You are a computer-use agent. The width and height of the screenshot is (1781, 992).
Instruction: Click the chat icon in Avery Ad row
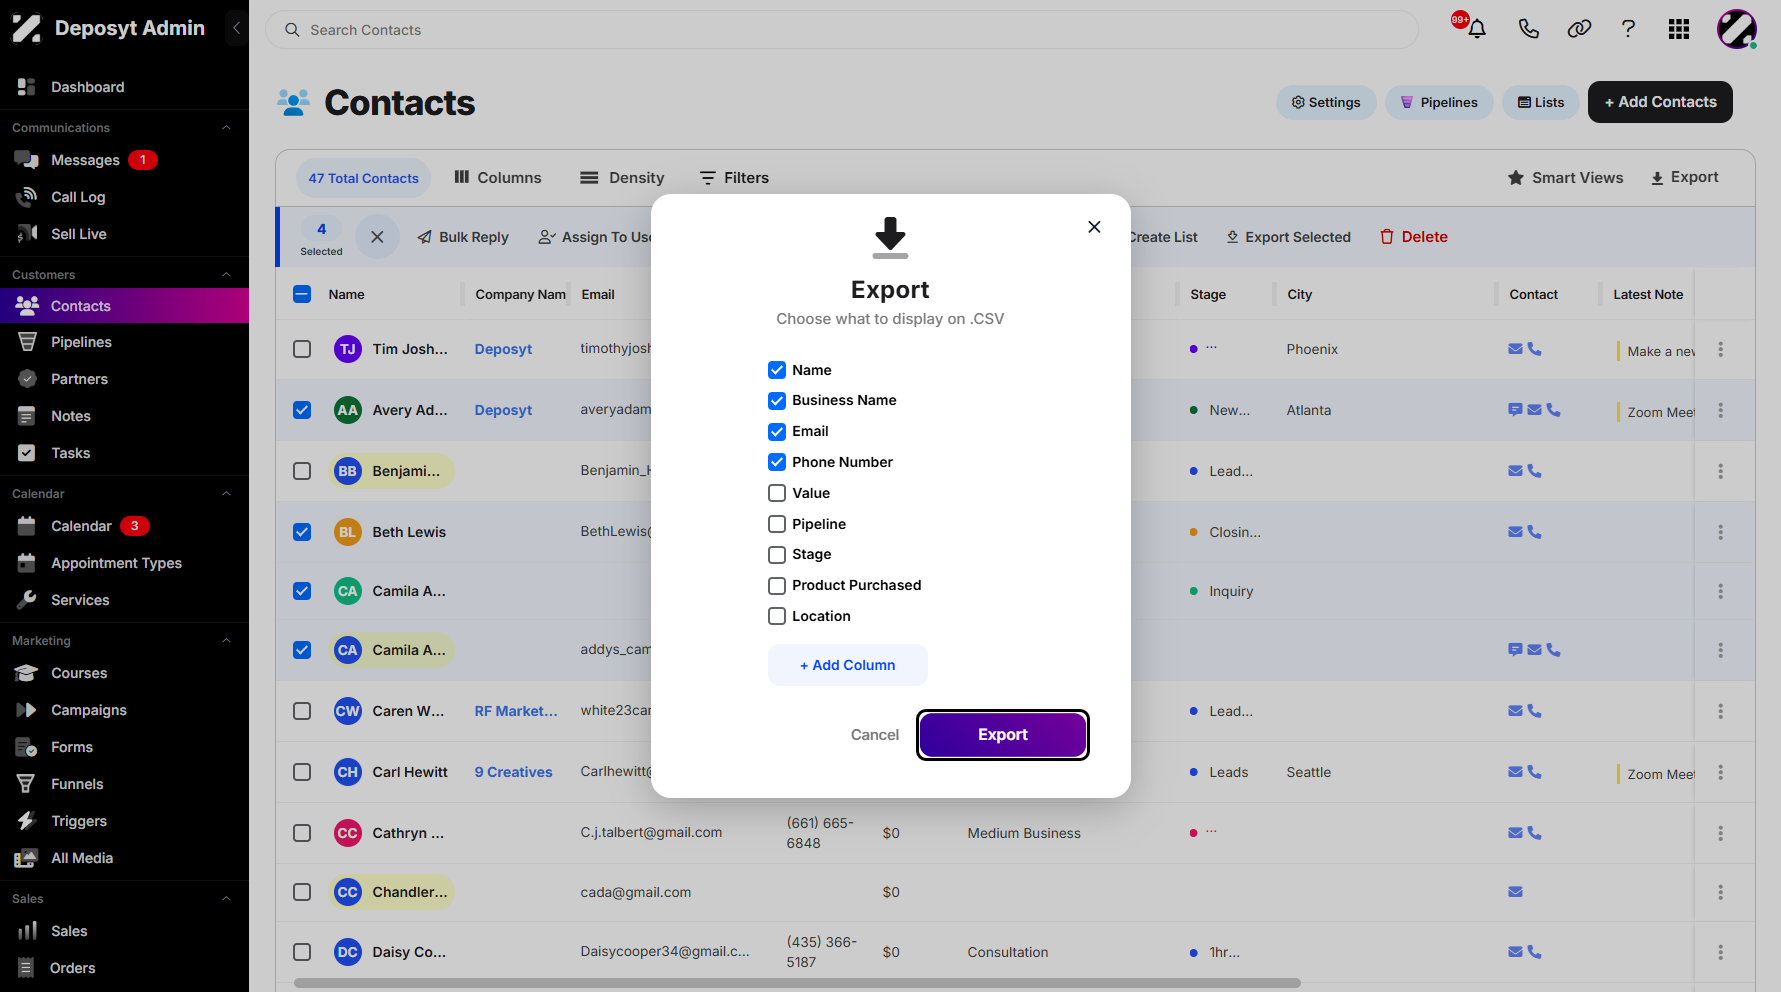[x=1515, y=410]
